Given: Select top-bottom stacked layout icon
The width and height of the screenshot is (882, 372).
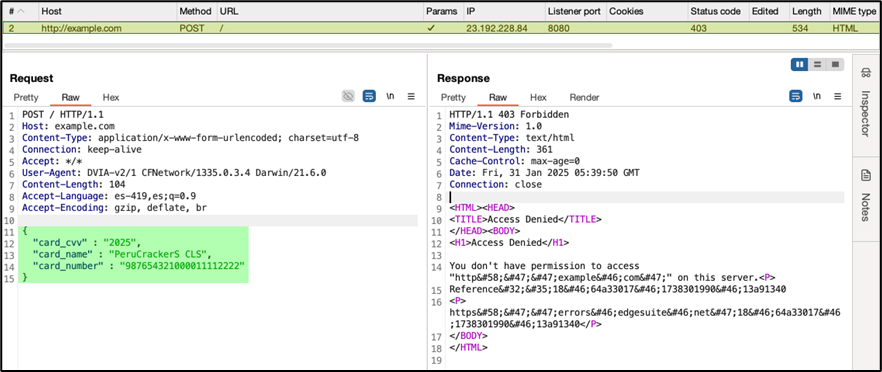Looking at the screenshot, I should click(x=818, y=65).
